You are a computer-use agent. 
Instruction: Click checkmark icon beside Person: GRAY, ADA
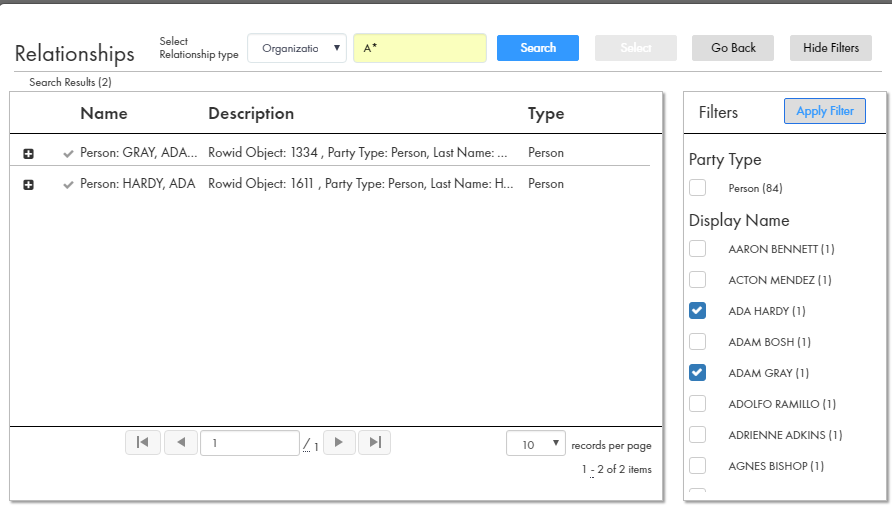pos(68,154)
